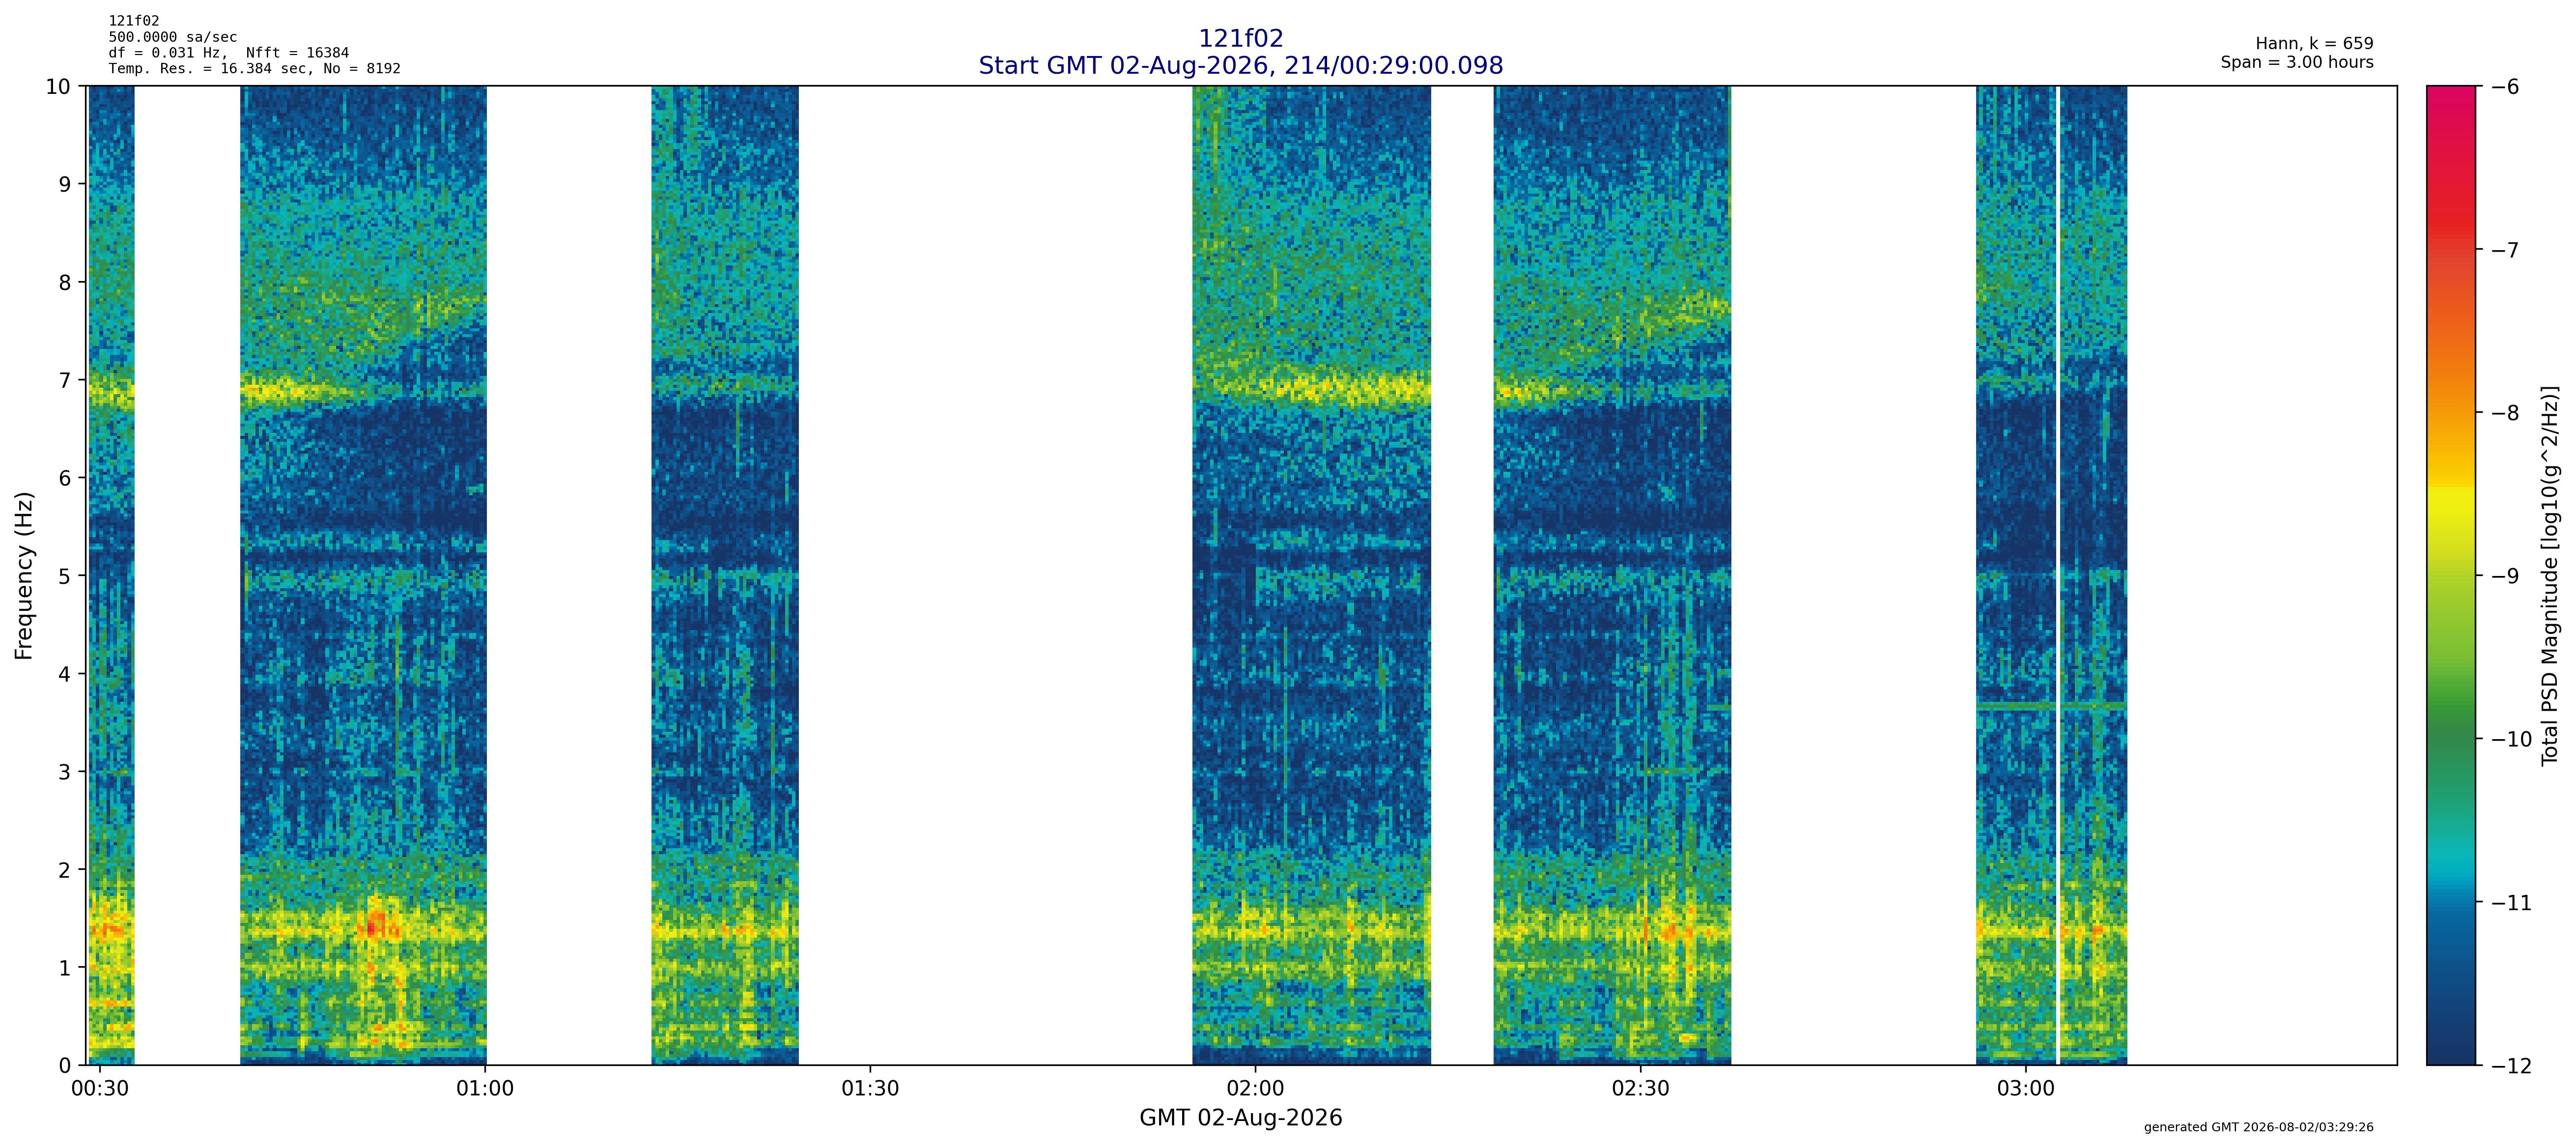Image resolution: width=2576 pixels, height=1148 pixels.
Task: Click the colorbar tick label "−12"
Action: pos(2512,1066)
